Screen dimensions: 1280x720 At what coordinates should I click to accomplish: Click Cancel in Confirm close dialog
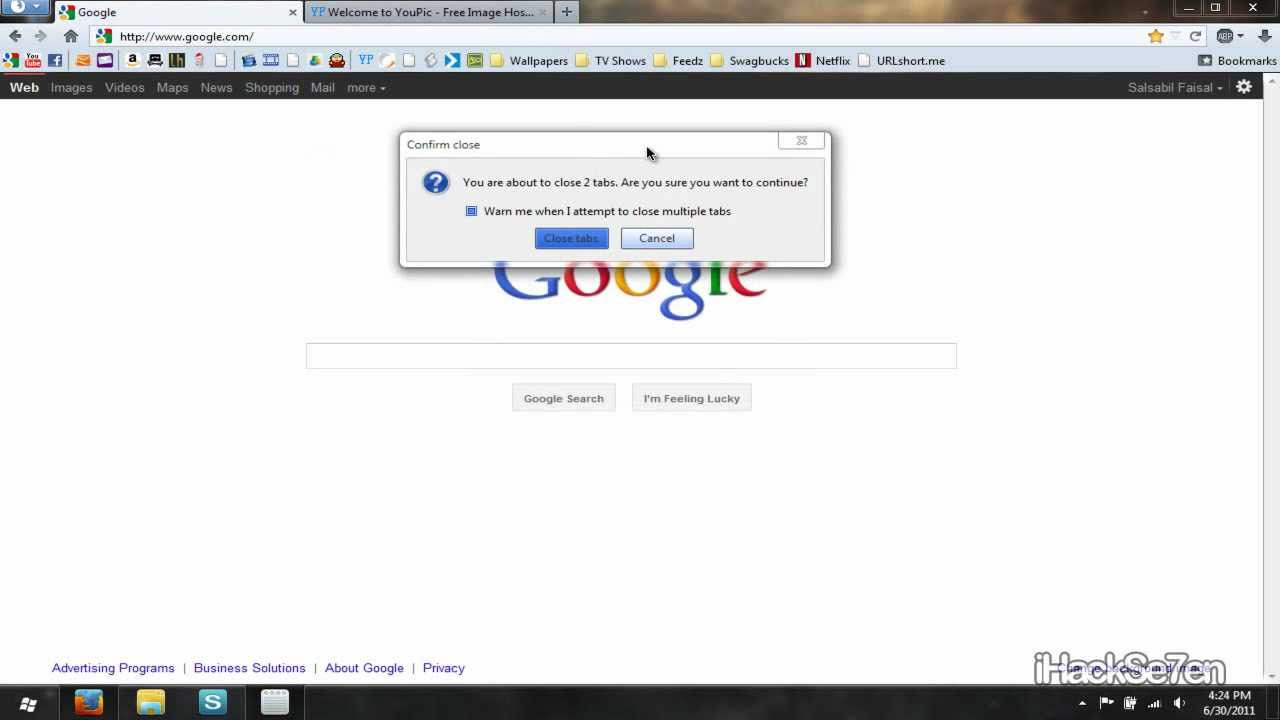[x=657, y=238]
